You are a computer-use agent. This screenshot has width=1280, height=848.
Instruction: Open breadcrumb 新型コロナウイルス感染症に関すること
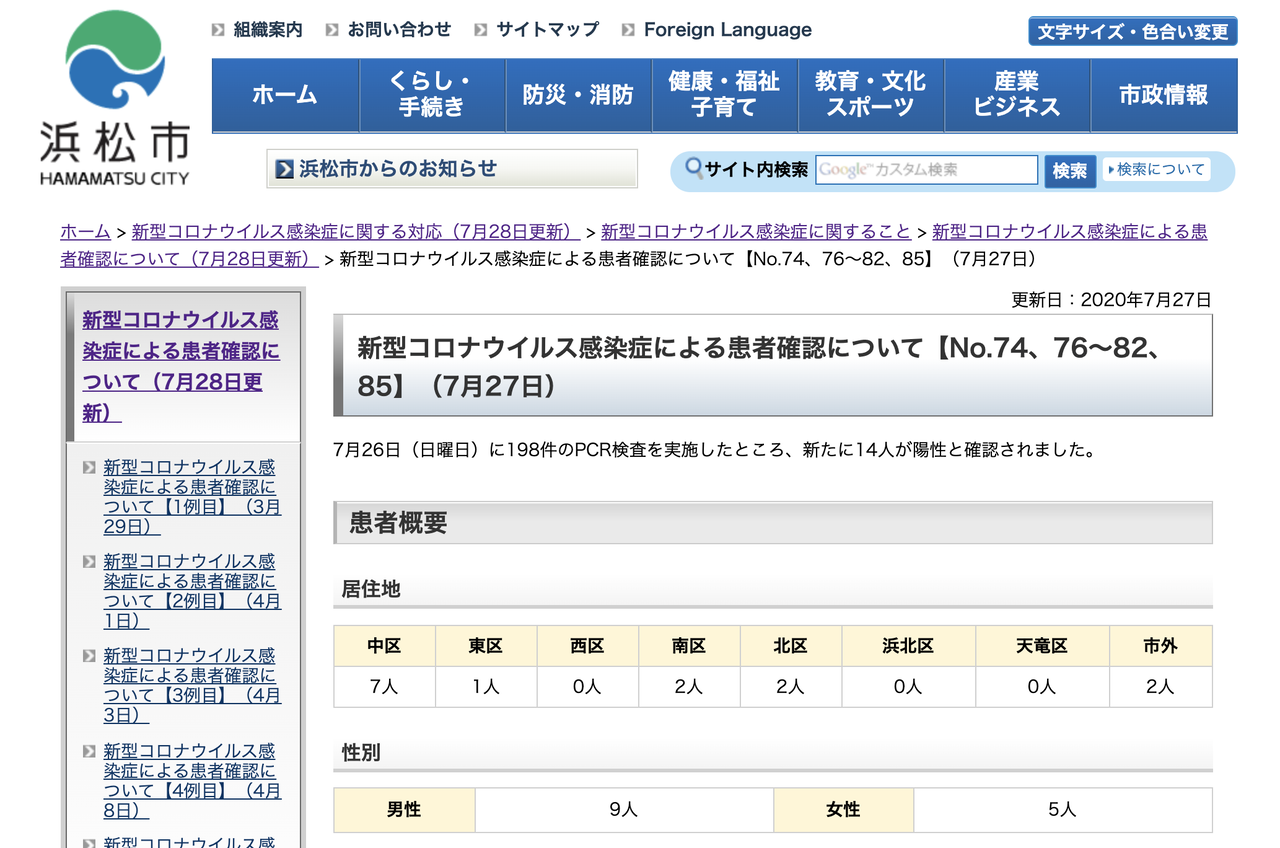point(756,232)
